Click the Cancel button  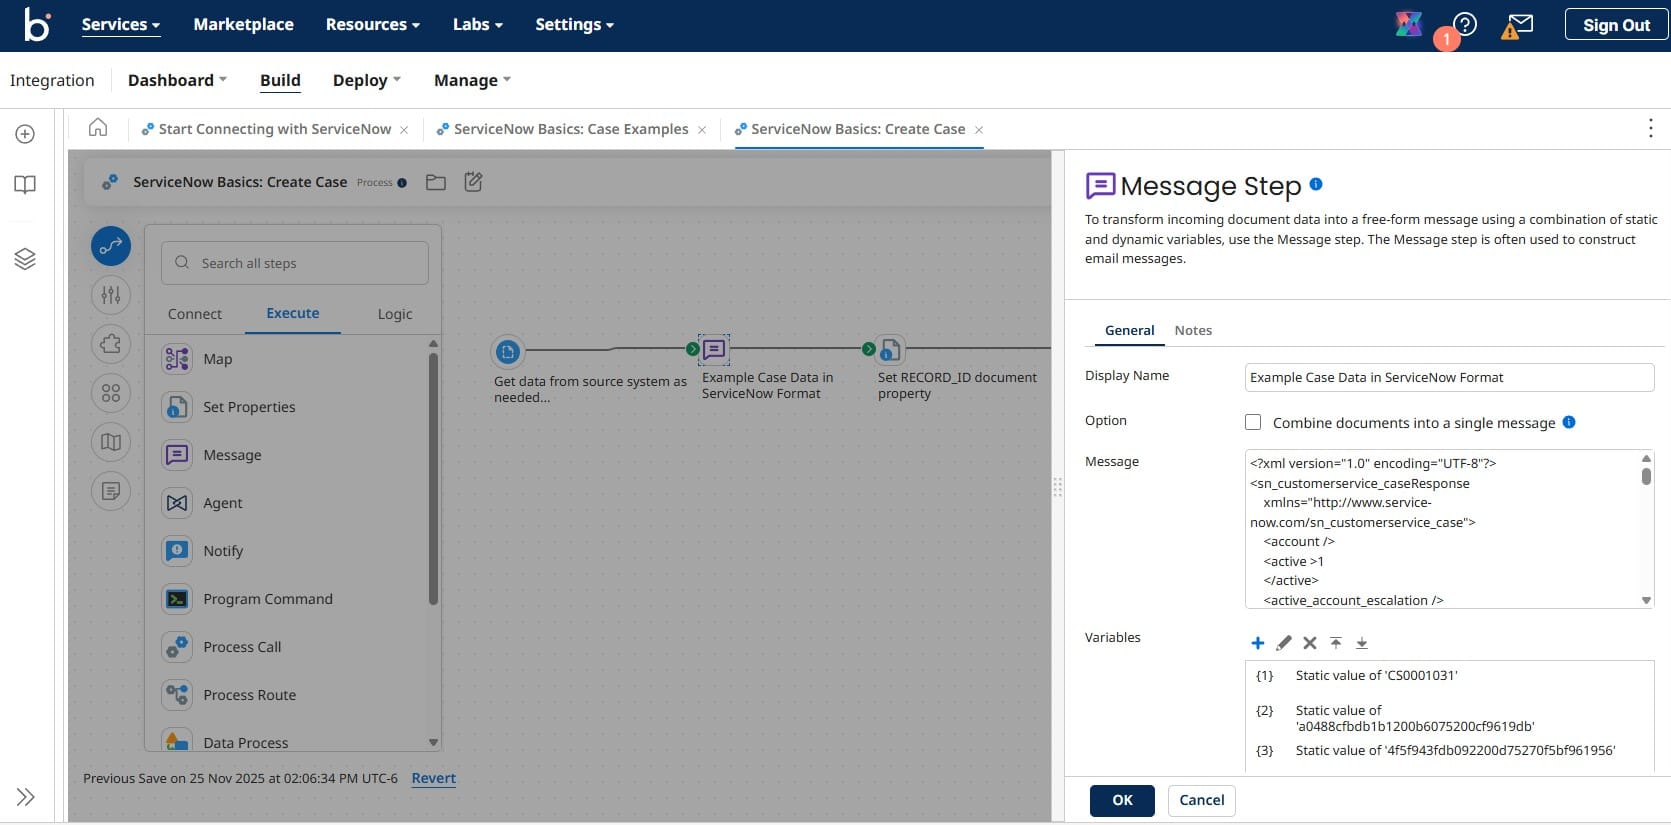tap(1202, 800)
